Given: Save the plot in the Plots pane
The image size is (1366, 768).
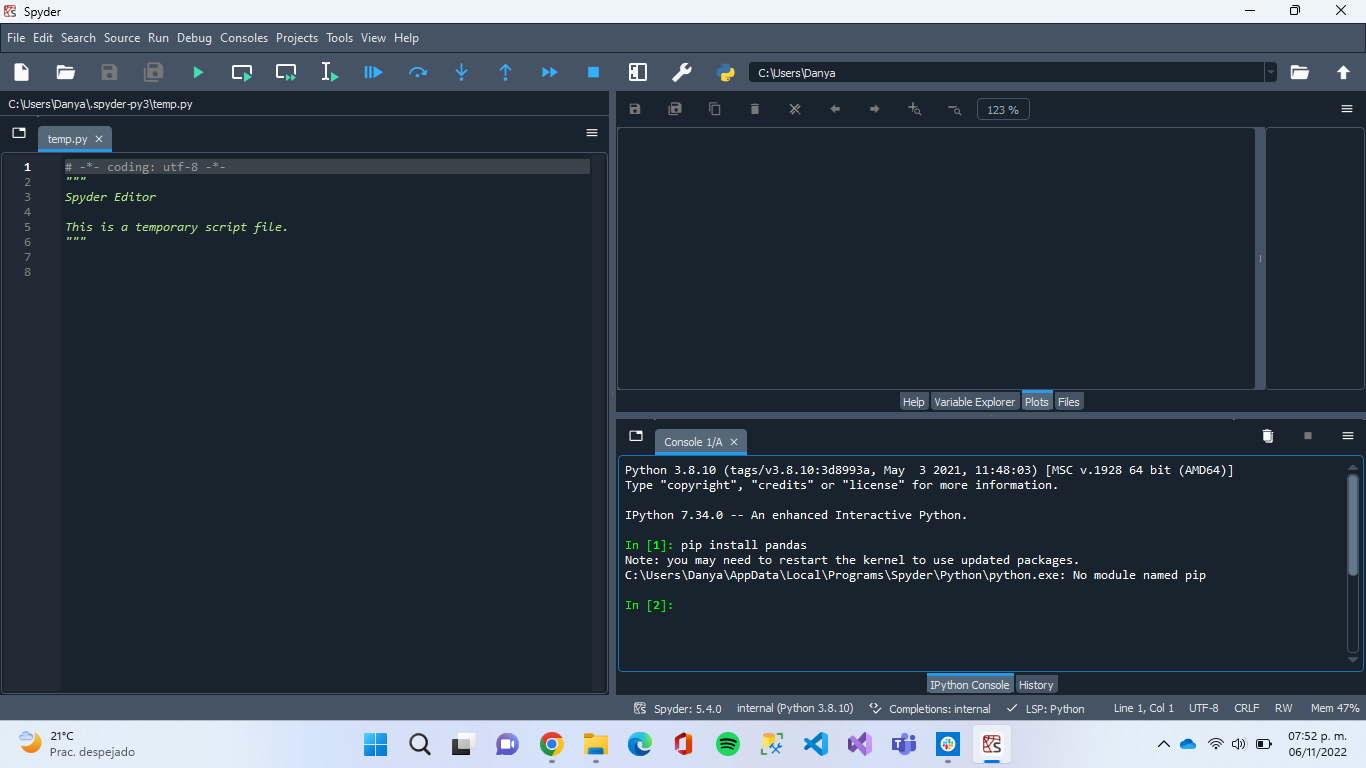Looking at the screenshot, I should click(x=635, y=109).
